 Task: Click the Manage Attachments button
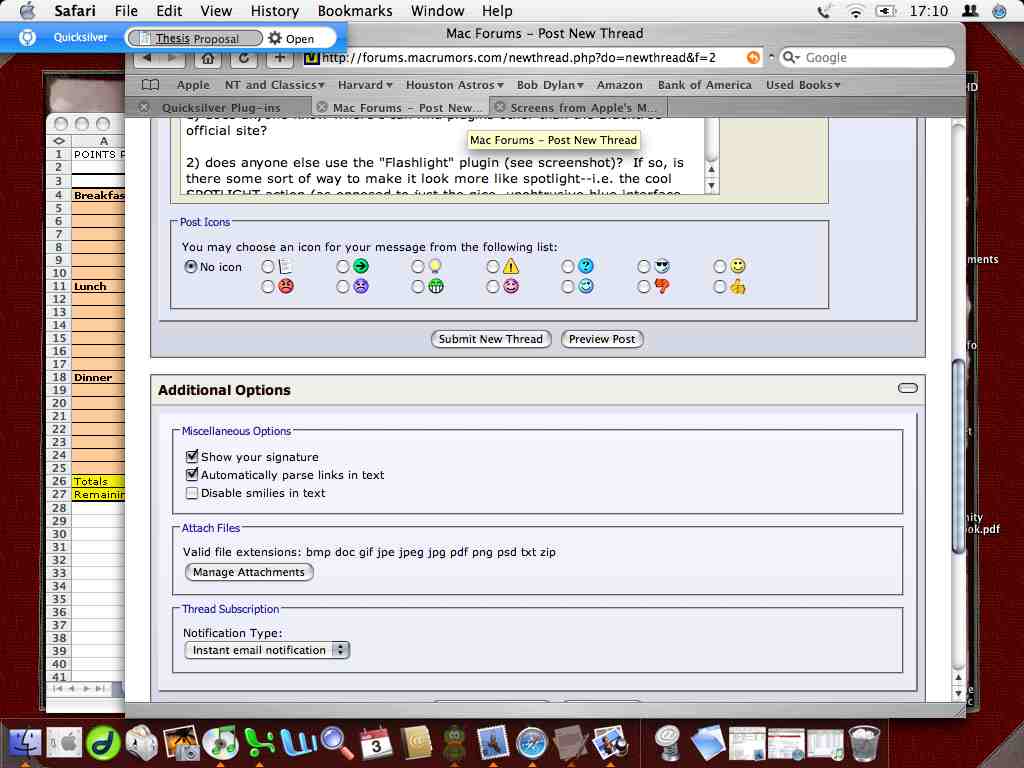tap(248, 572)
